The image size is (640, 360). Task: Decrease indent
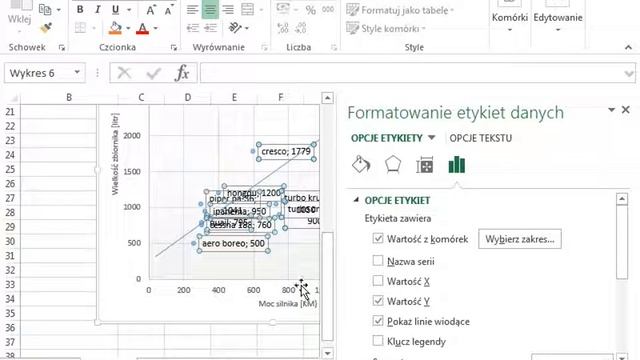pos(192,28)
